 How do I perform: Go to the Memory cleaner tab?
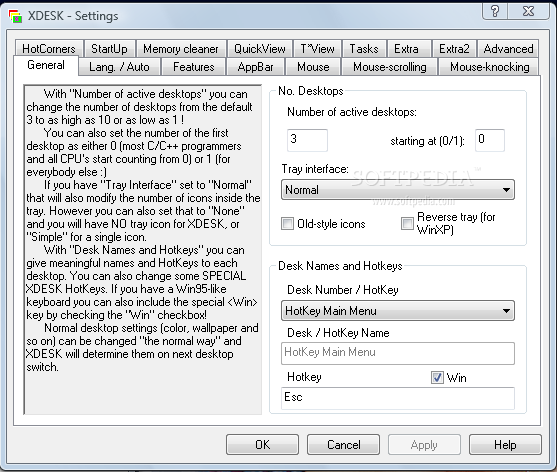pos(181,49)
